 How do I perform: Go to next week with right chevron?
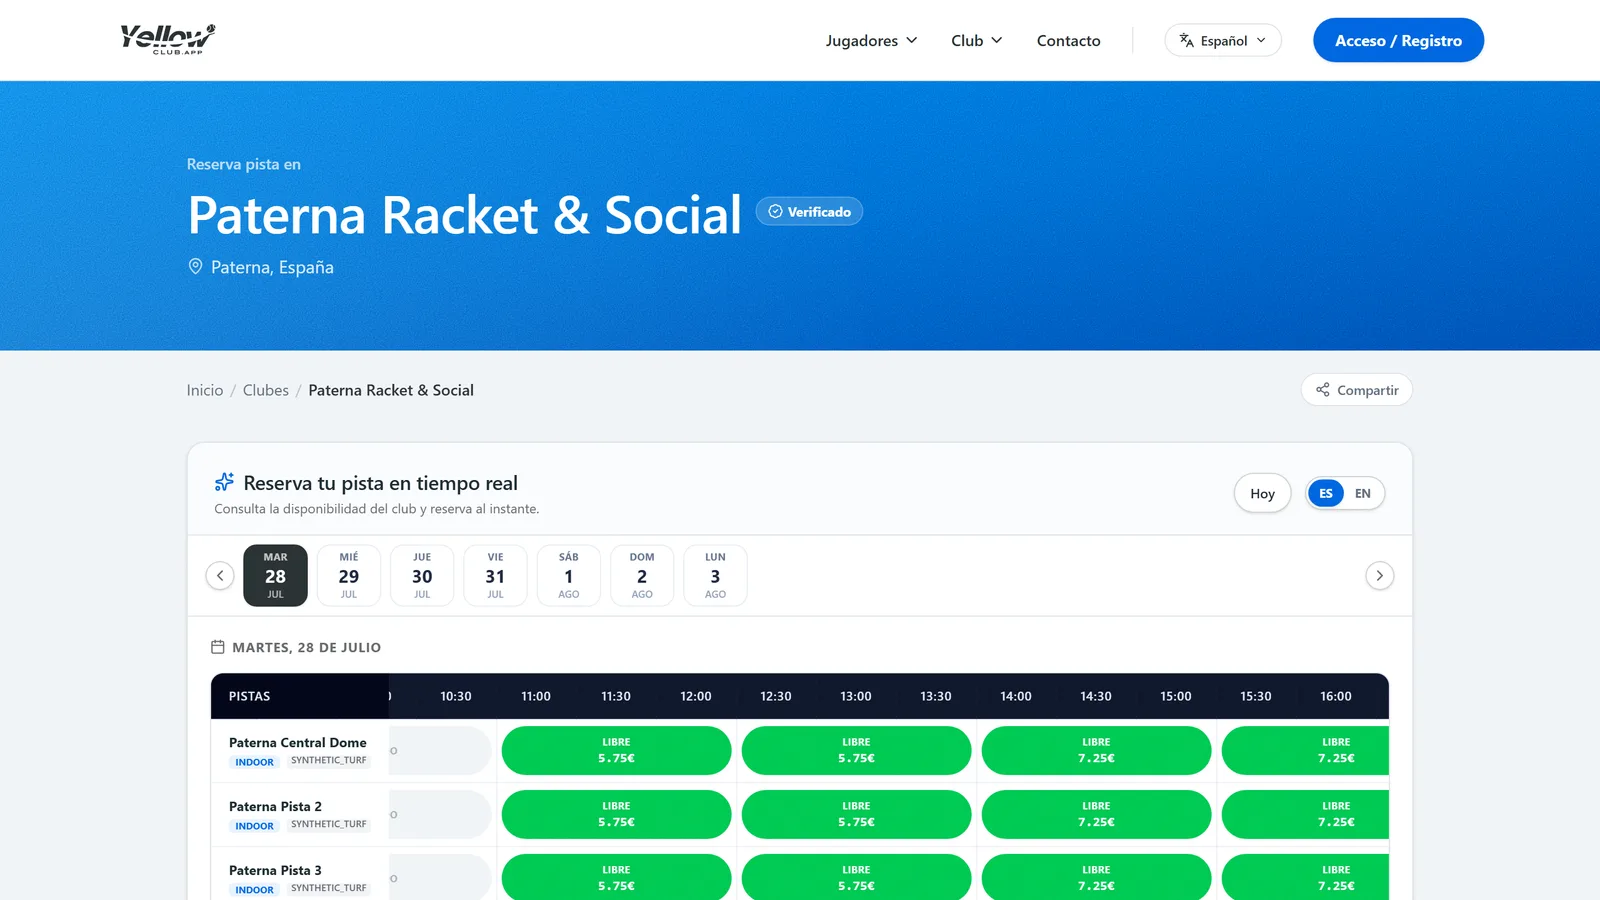point(1380,576)
